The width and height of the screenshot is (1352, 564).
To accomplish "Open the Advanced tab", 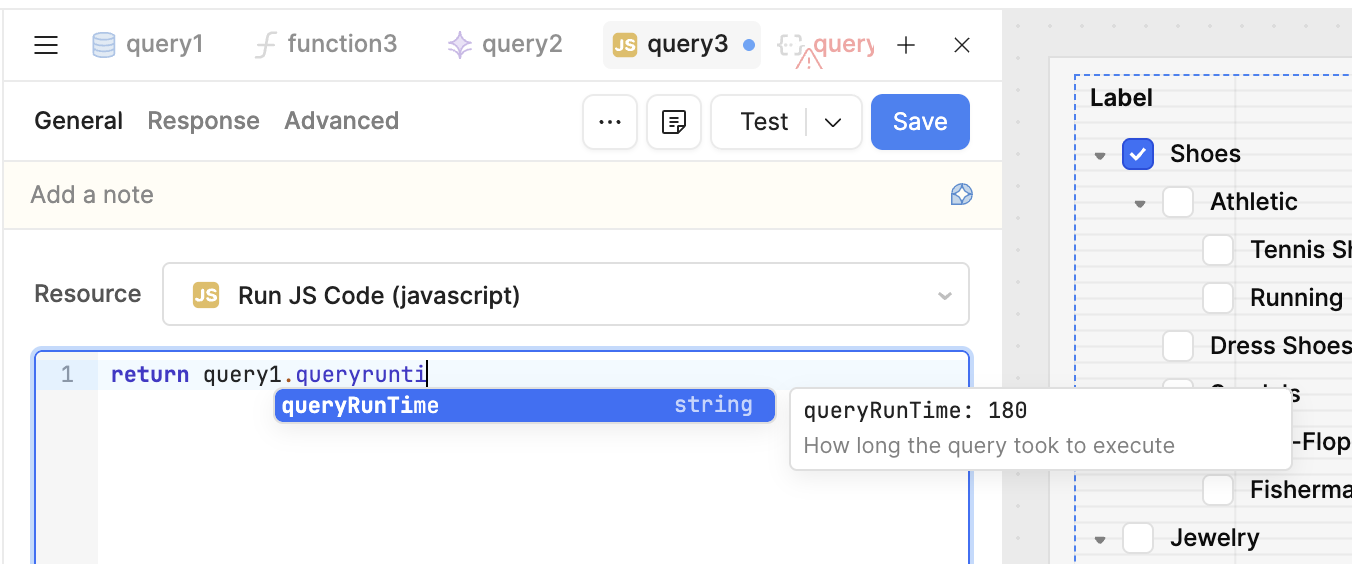I will pyautogui.click(x=341, y=121).
